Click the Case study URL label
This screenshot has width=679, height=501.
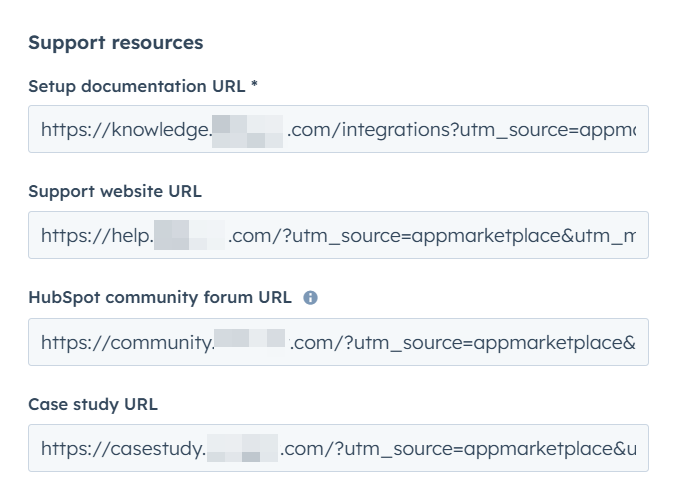[x=93, y=404]
